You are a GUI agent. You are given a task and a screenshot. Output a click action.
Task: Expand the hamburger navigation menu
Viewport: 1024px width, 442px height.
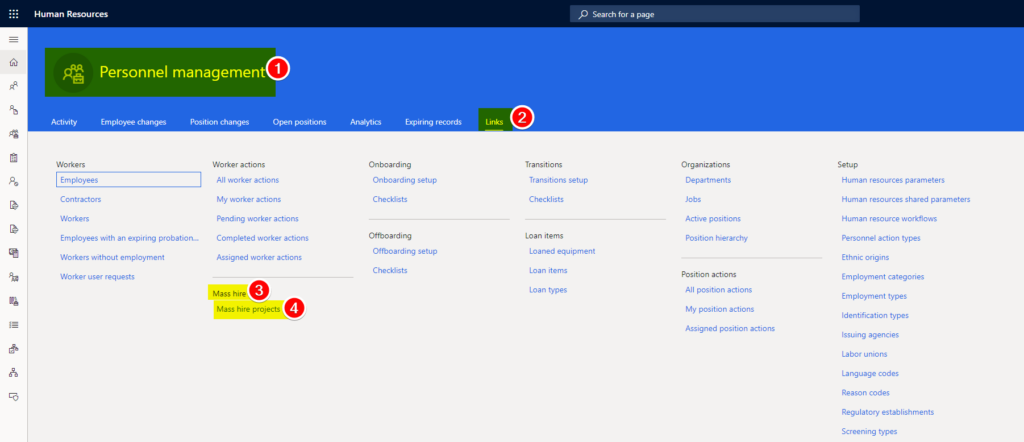[x=13, y=40]
